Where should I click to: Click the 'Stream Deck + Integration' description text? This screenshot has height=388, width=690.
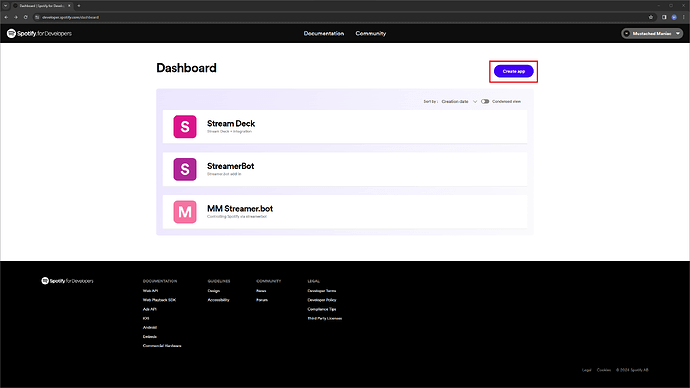[x=229, y=132]
